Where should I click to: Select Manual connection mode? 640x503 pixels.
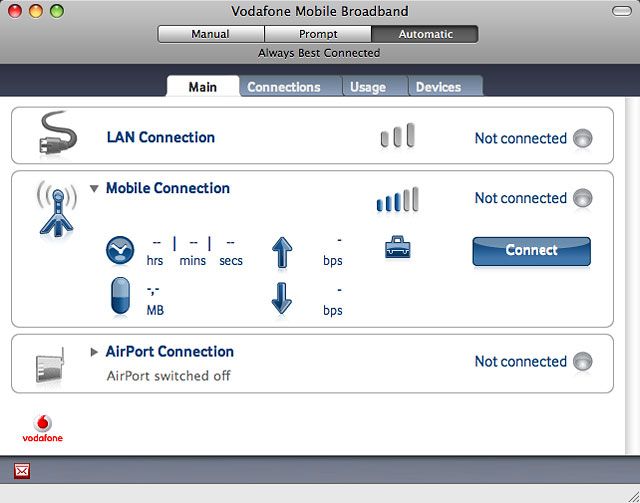210,34
